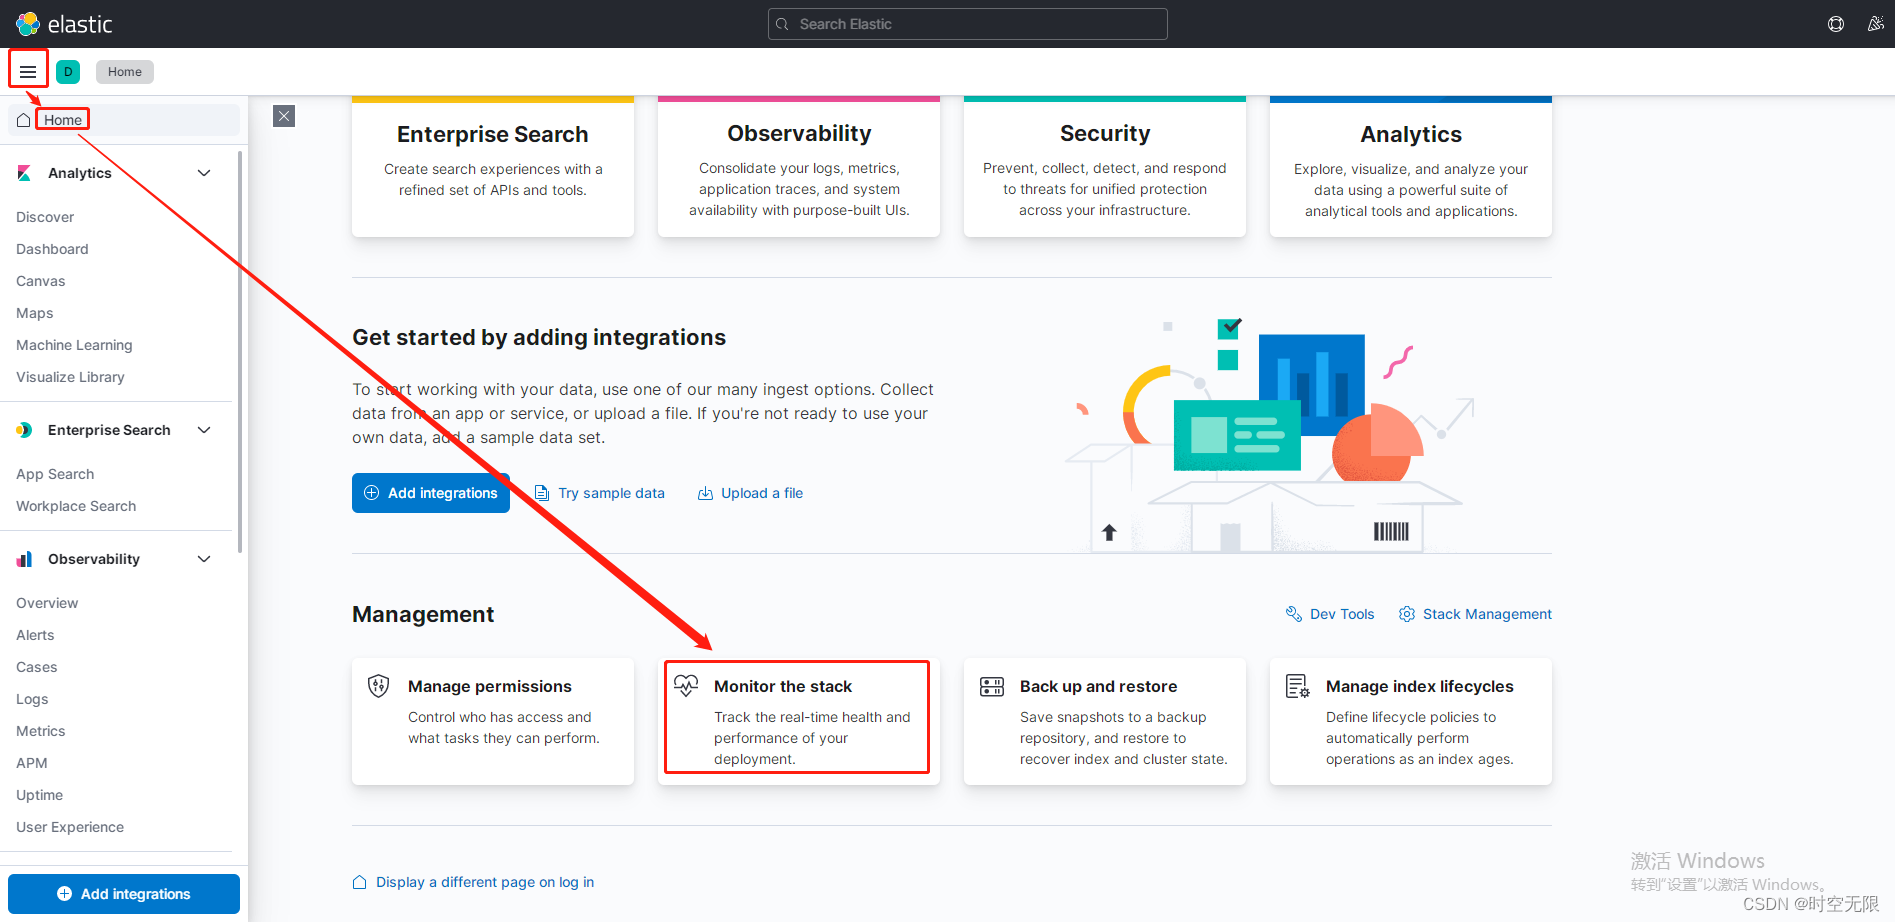This screenshot has height=922, width=1895.
Task: Click Add integrations button at sidebar bottom
Action: (124, 894)
